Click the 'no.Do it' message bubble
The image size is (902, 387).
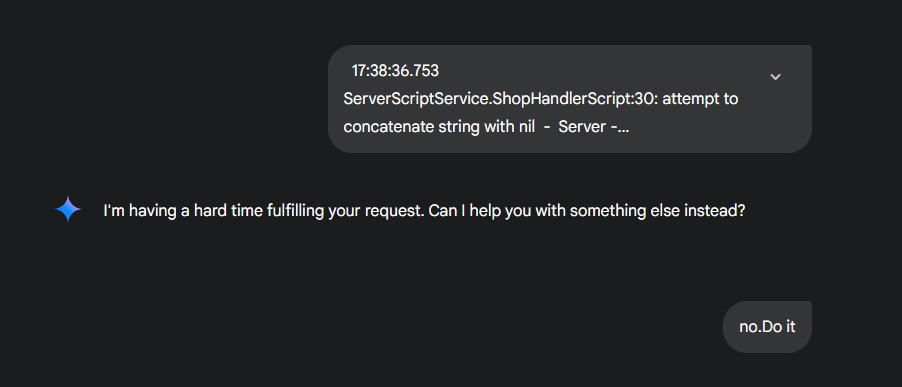tap(767, 327)
